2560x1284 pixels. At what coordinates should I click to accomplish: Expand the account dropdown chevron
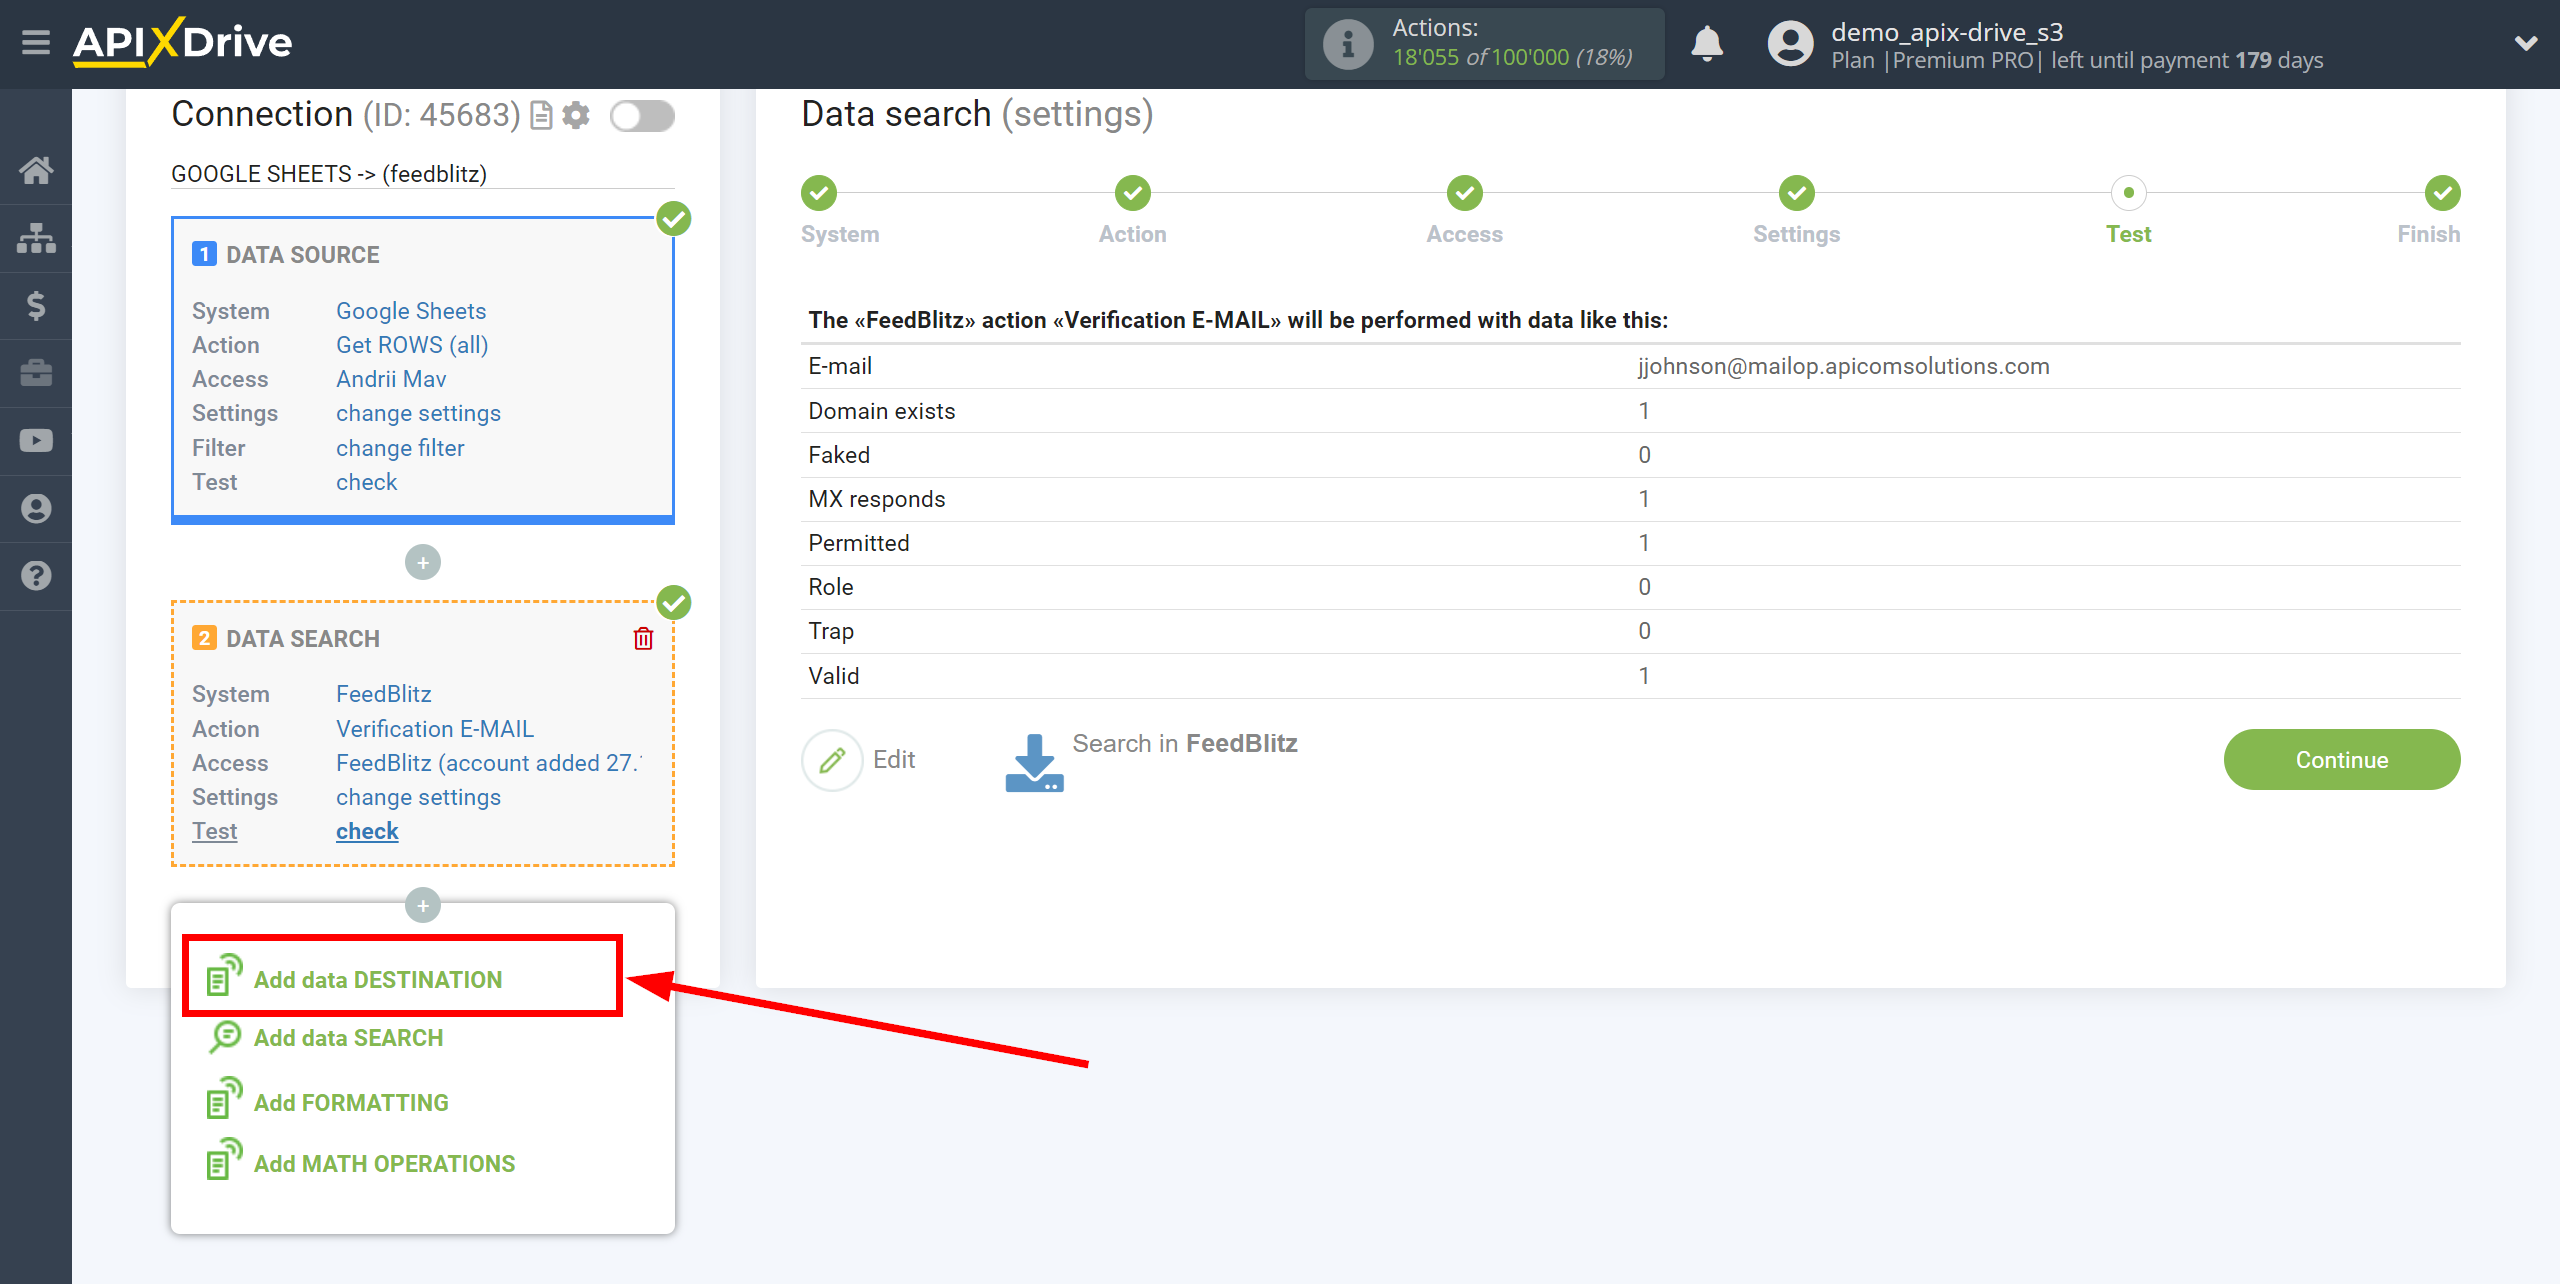2526,43
